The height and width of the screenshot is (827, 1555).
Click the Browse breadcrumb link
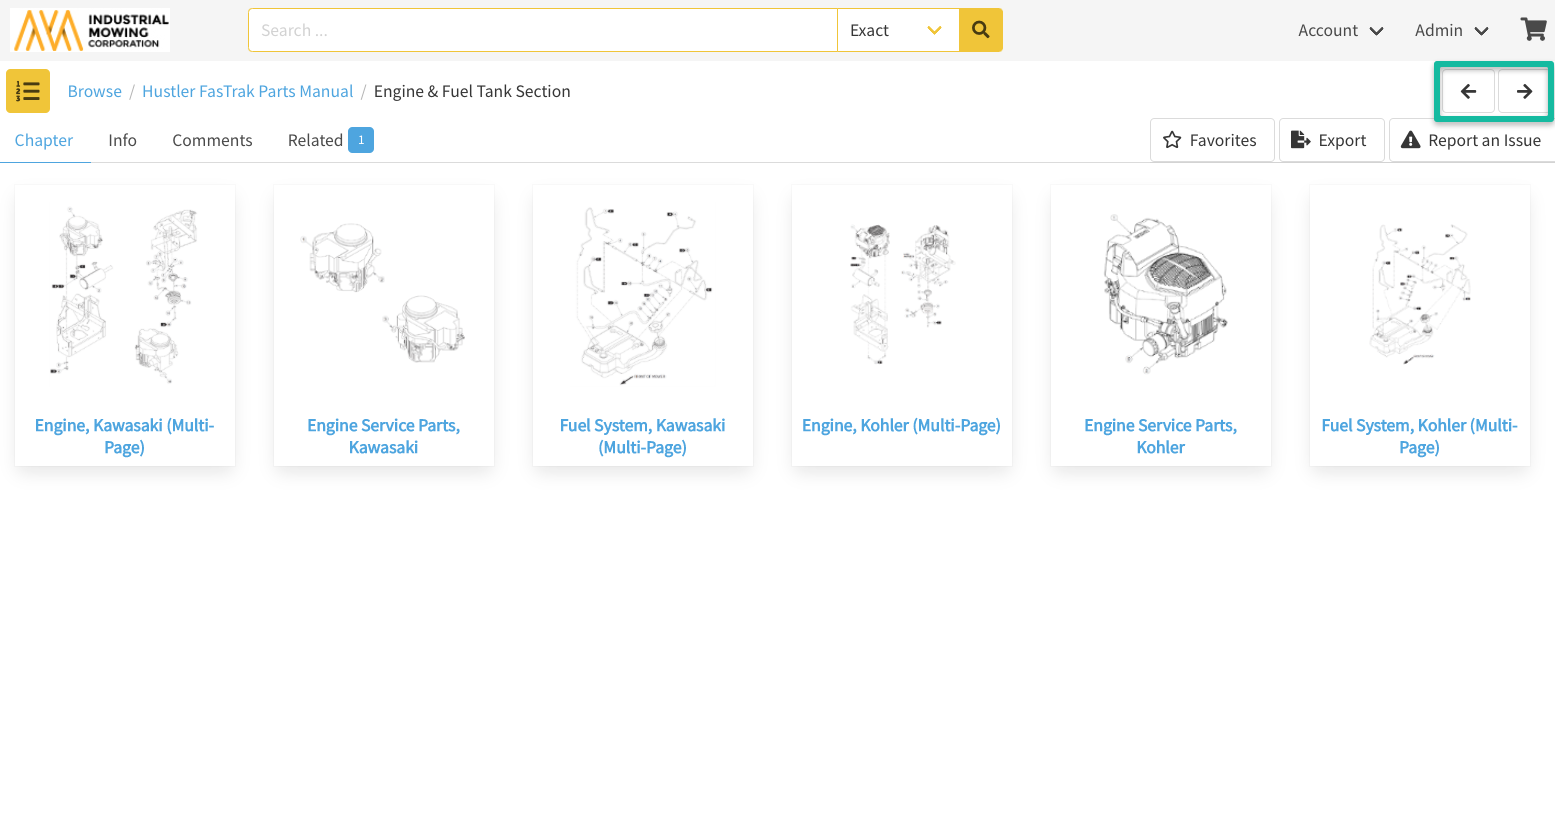tap(95, 91)
